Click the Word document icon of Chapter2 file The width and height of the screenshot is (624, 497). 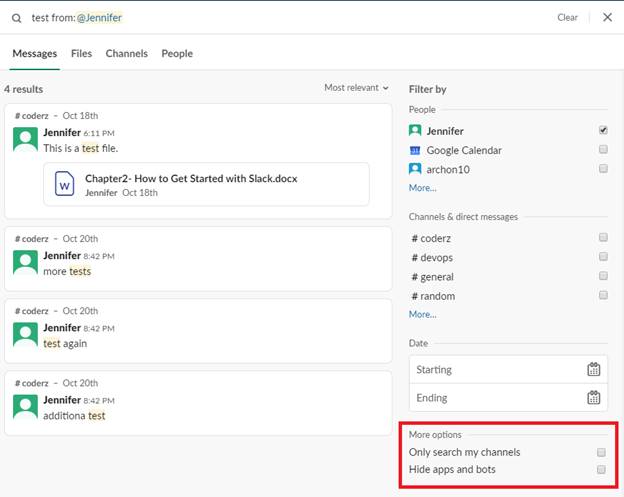pyautogui.click(x=64, y=184)
